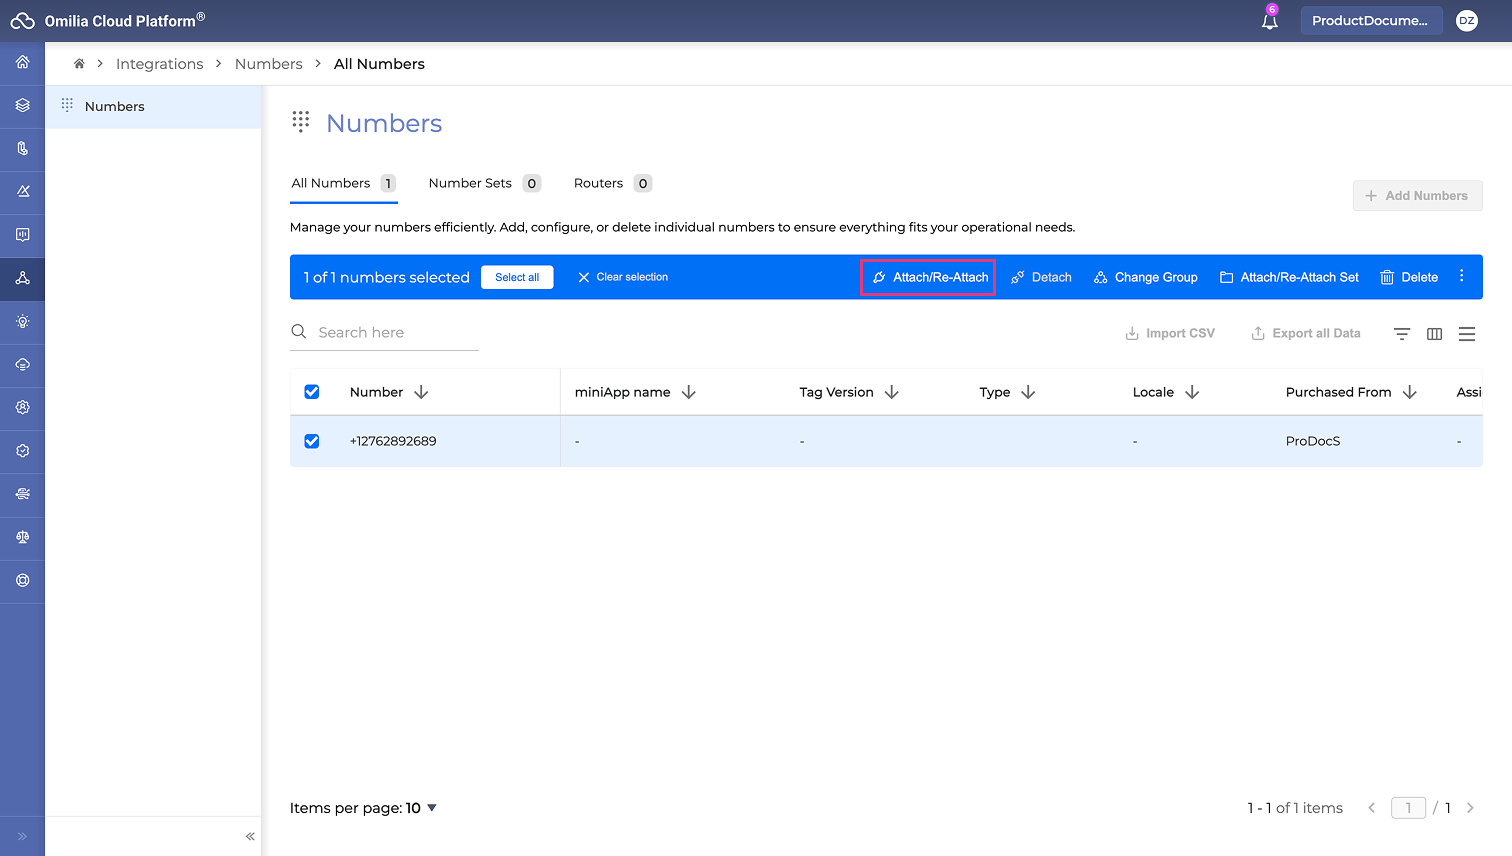Click Attach/Re-Attach action

930,277
